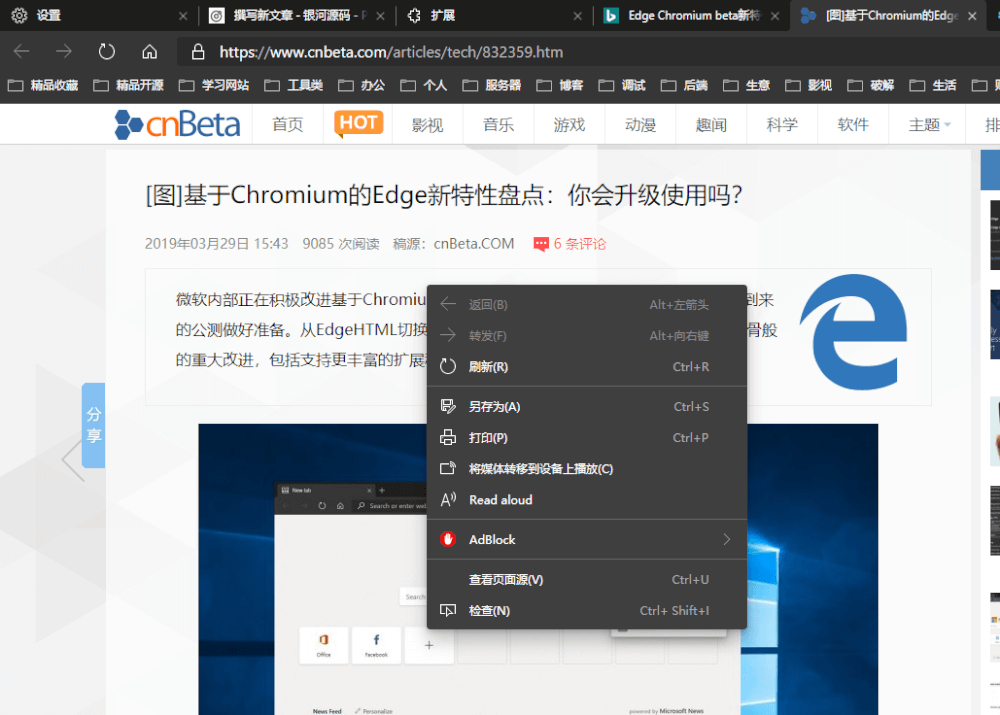
Task: Click the large Edge browser screenshot image
Action: click(x=538, y=569)
